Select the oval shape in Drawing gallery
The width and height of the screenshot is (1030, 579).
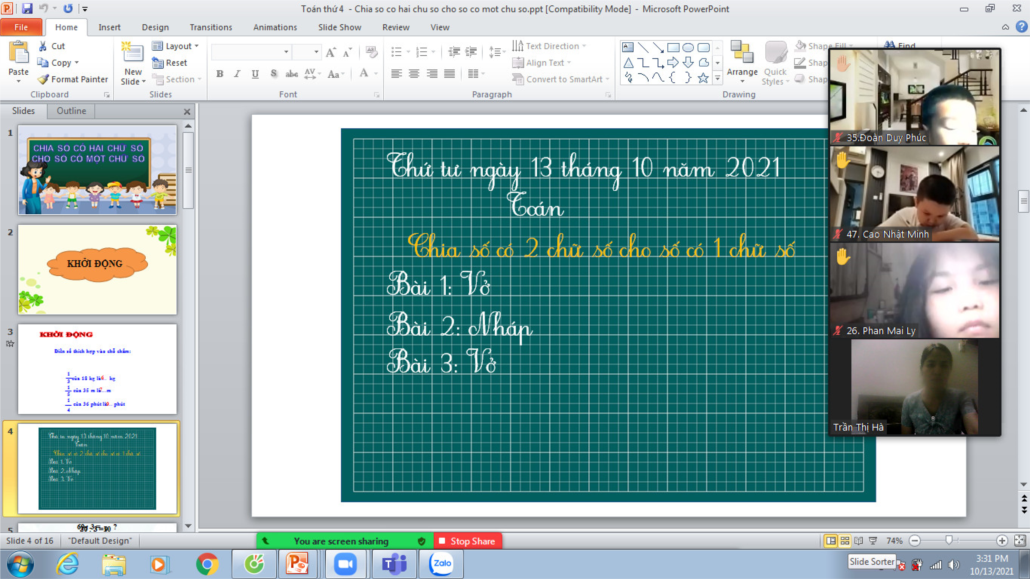688,47
